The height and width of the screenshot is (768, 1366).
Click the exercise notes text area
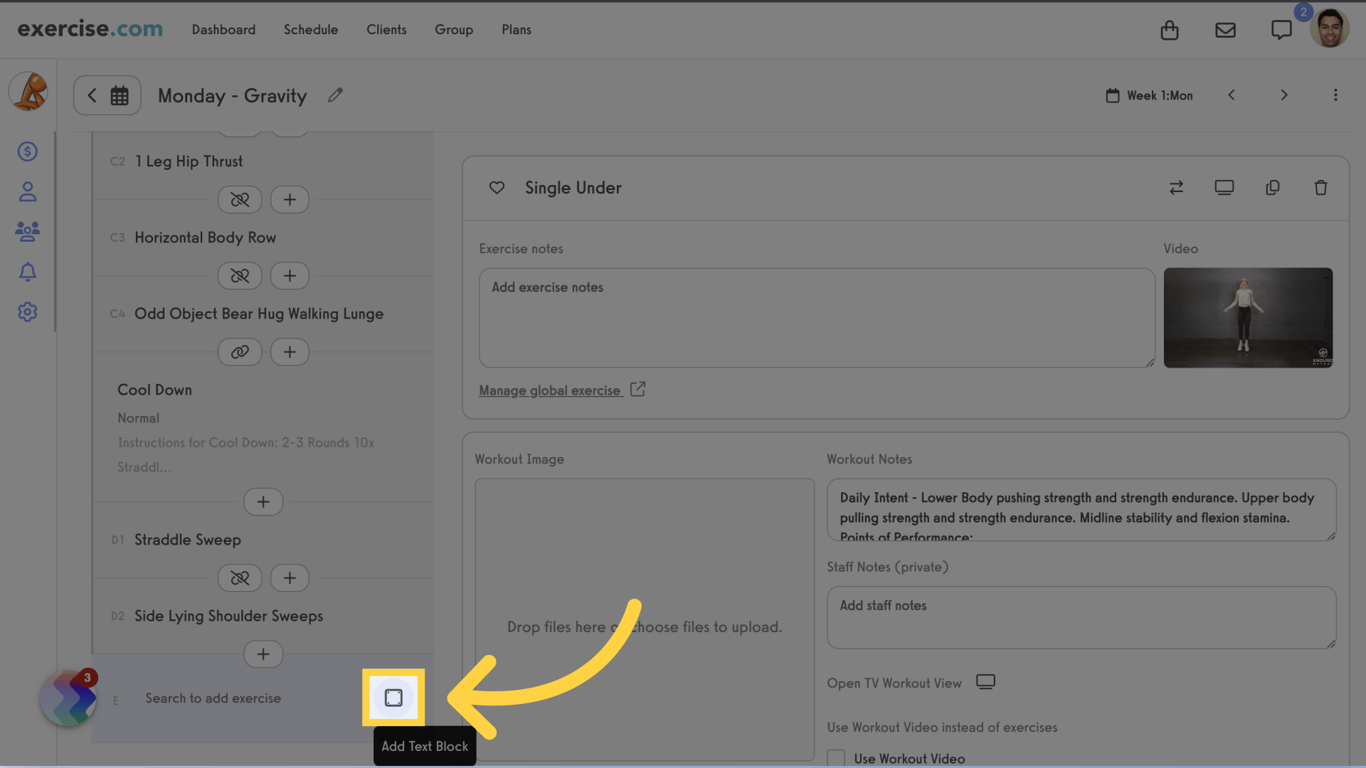[817, 318]
